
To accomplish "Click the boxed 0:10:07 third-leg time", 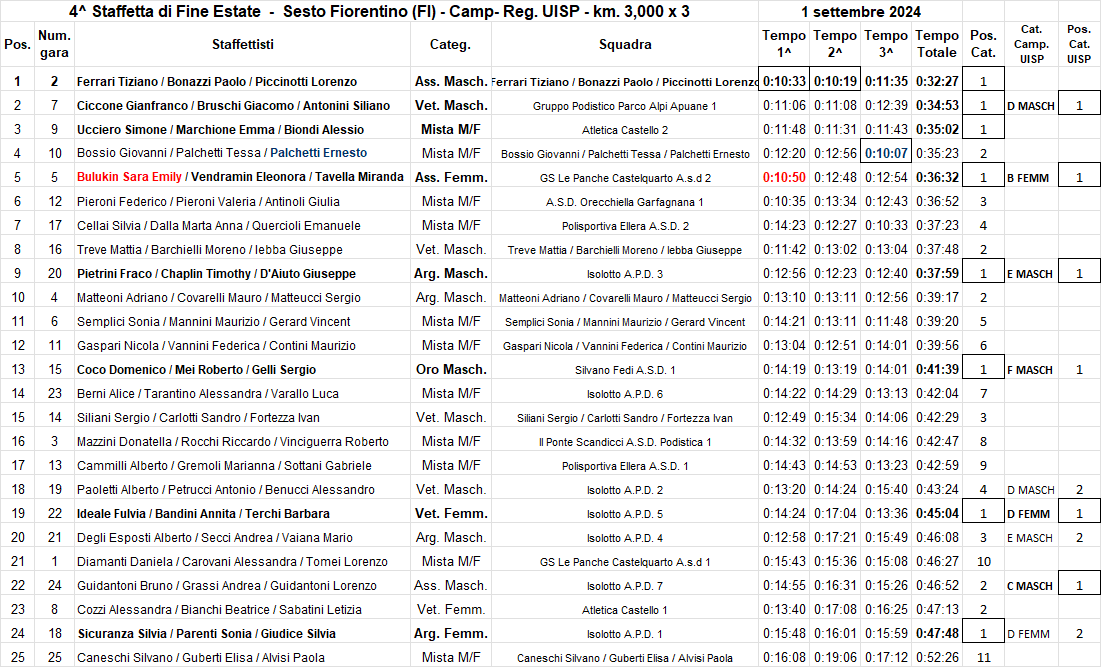I will click(886, 153).
